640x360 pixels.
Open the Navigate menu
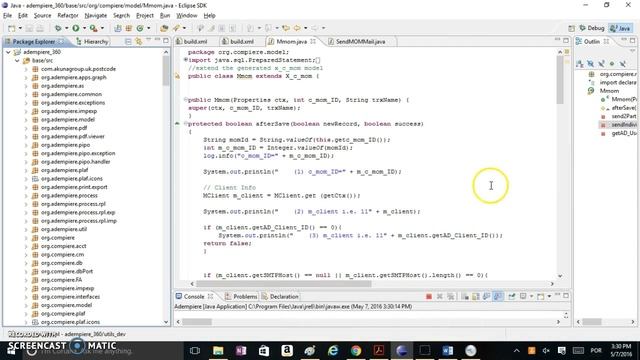pyautogui.click(x=96, y=16)
